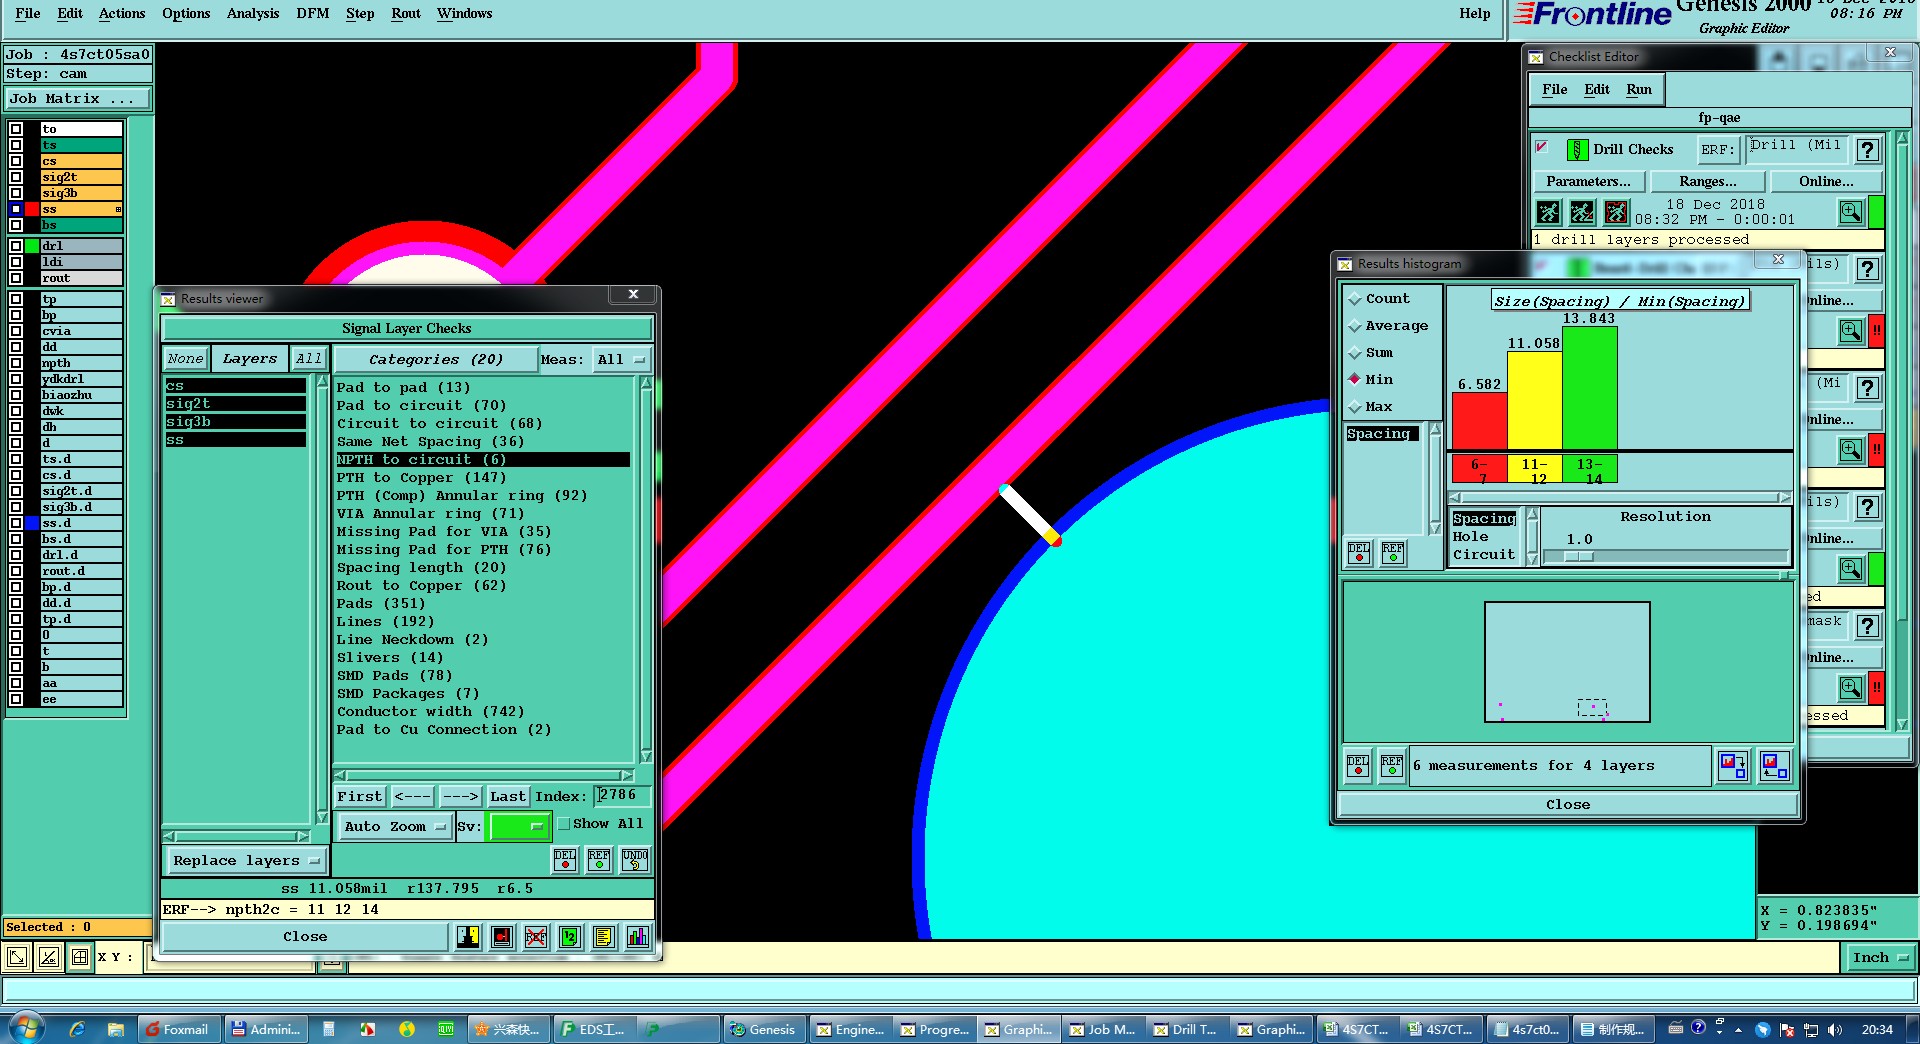
Task: Open the Rout menu
Action: [406, 14]
